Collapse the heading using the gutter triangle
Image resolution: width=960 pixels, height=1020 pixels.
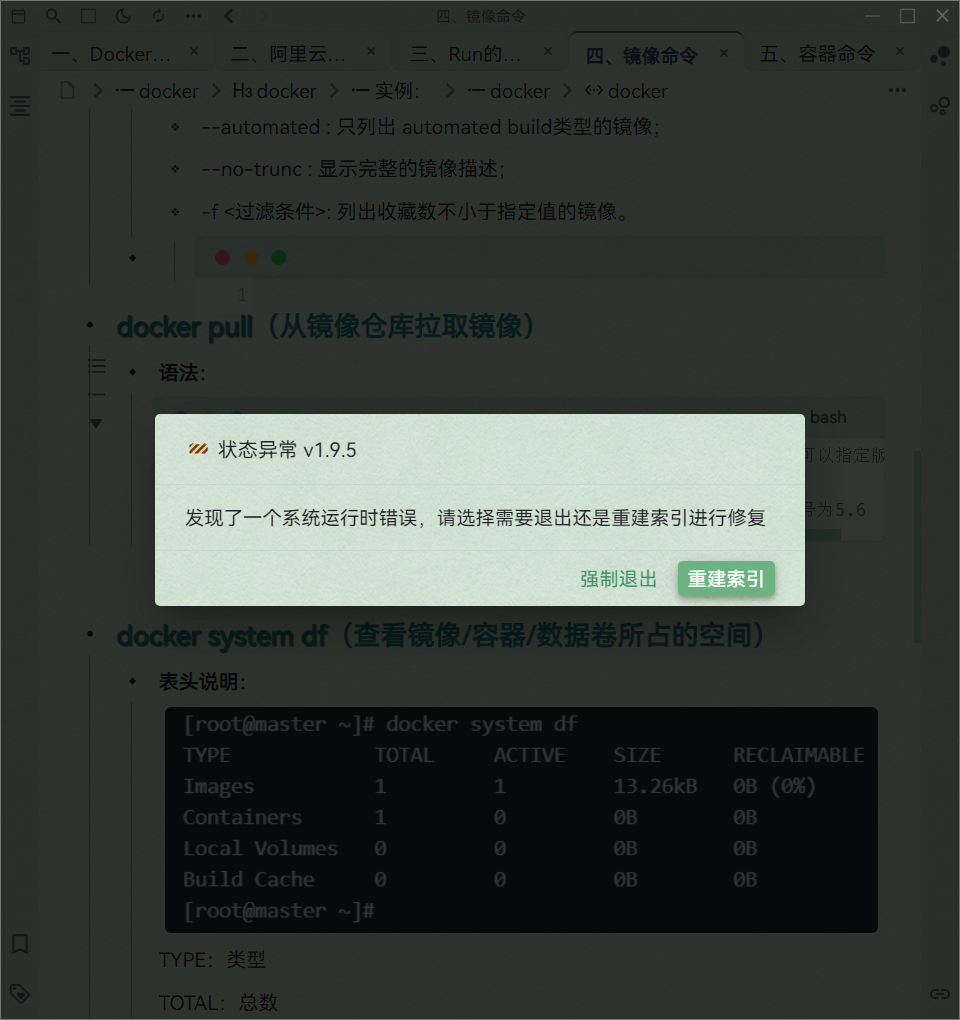[x=95, y=423]
